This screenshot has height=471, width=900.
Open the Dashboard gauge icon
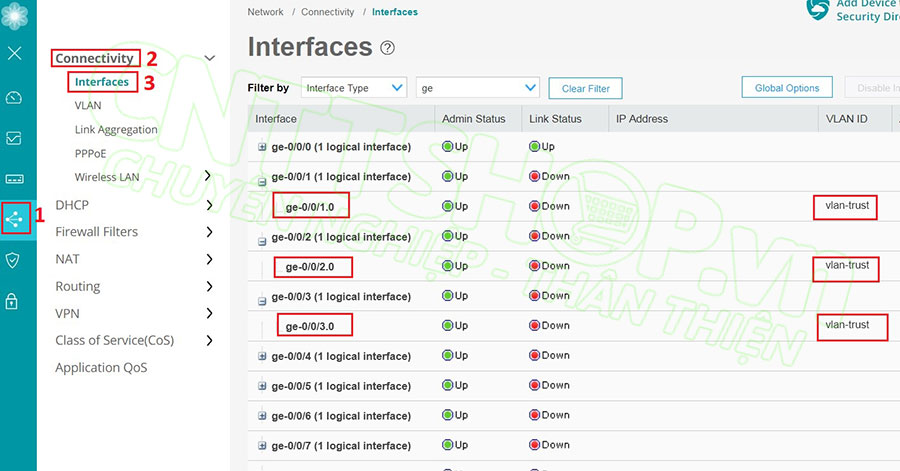[15, 97]
